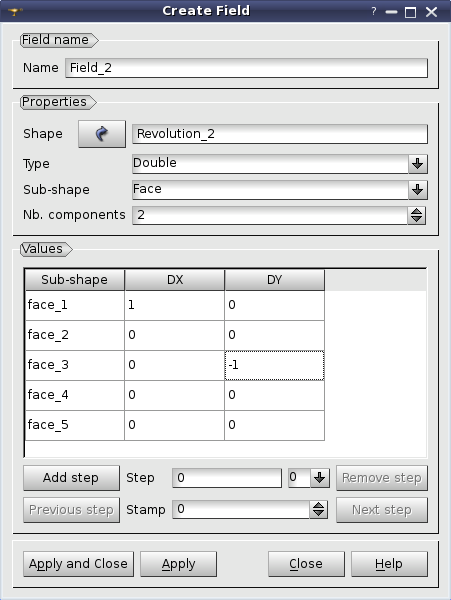Click the Step value input field
Image resolution: width=451 pixels, height=600 pixels.
pos(227,478)
